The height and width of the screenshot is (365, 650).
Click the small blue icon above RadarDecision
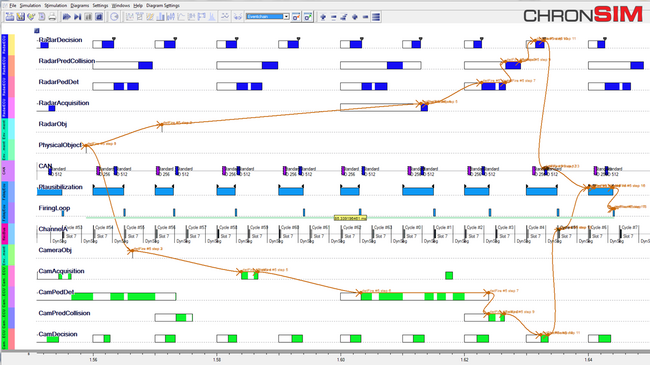coord(36,31)
